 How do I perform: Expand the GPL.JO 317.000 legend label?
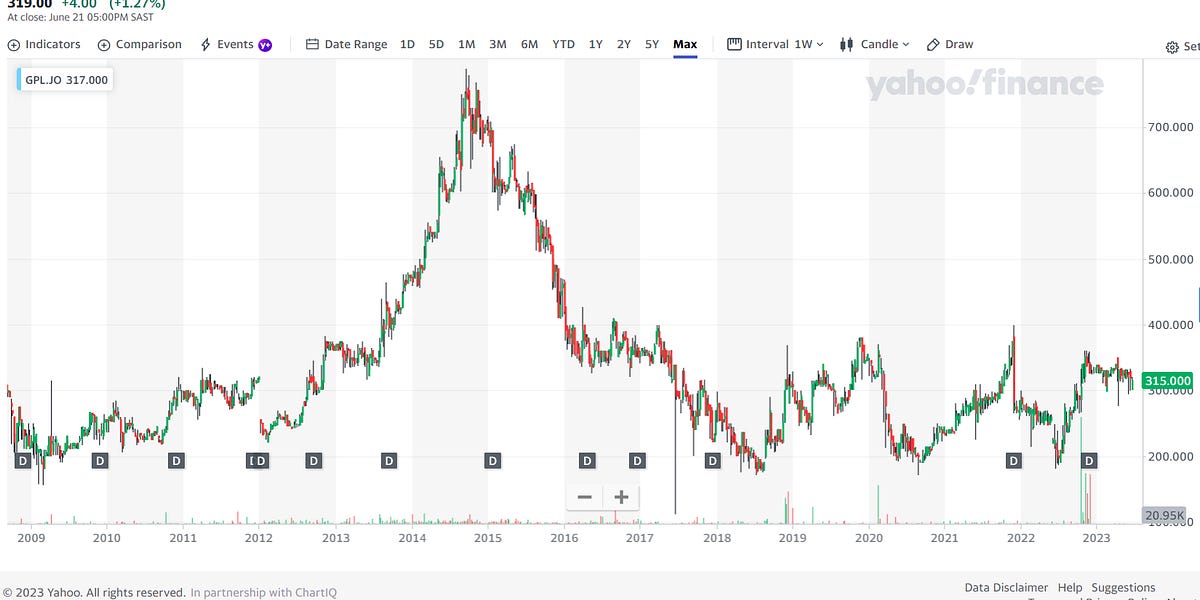pyautogui.click(x=64, y=78)
